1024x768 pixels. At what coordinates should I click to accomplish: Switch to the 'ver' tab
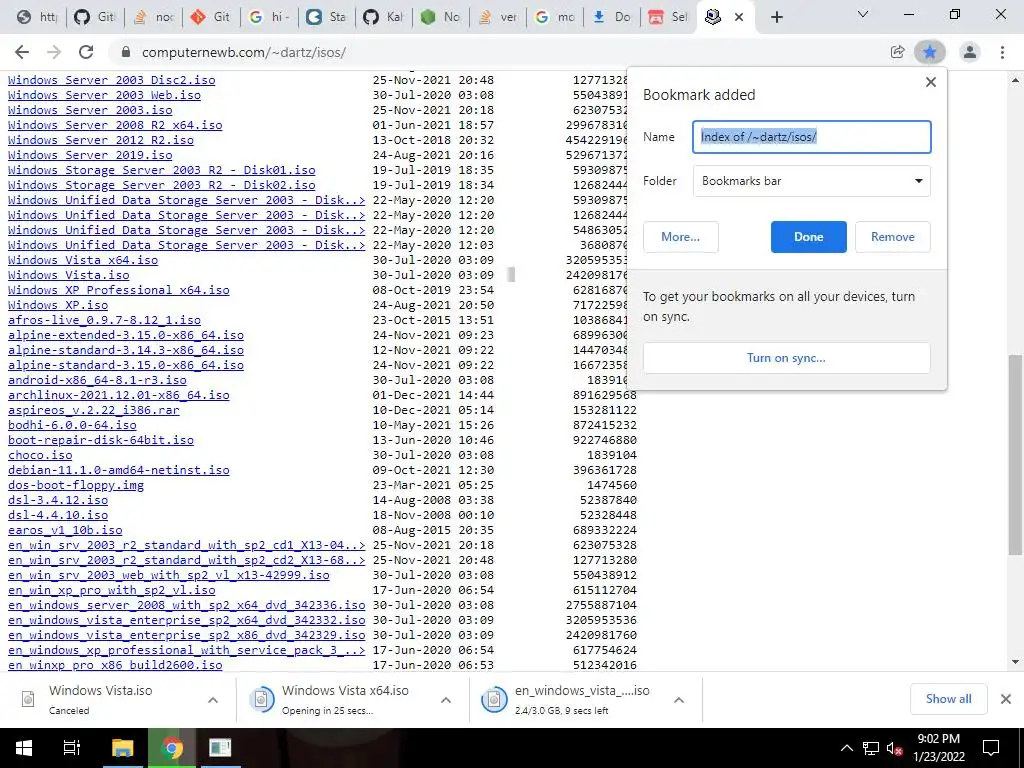pos(498,17)
